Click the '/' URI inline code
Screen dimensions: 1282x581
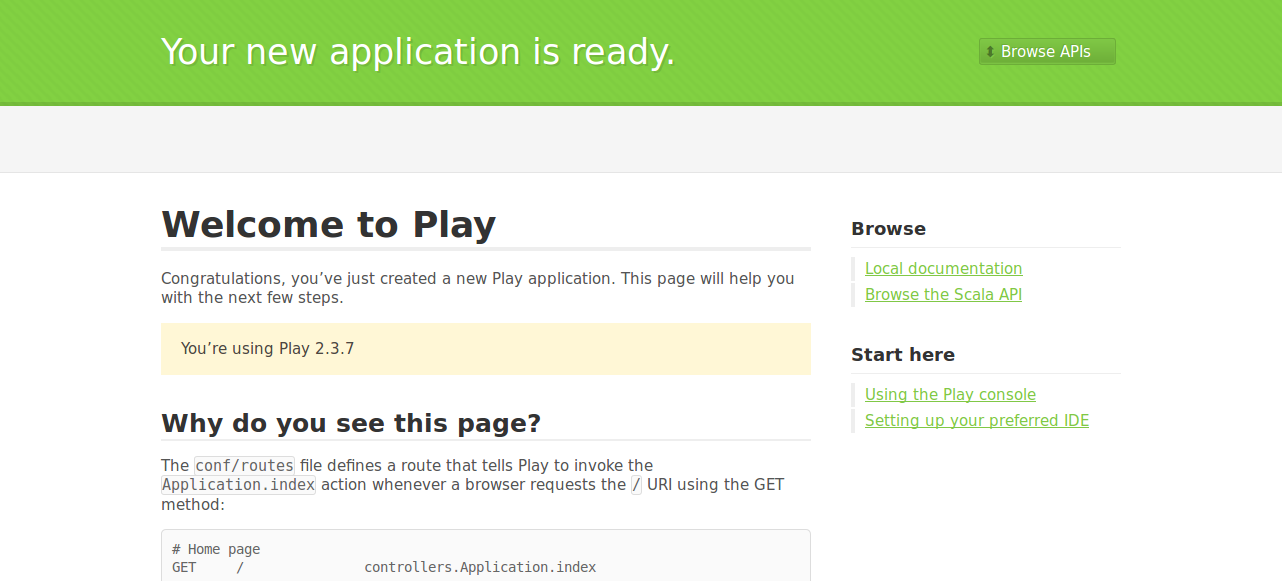[x=636, y=485]
